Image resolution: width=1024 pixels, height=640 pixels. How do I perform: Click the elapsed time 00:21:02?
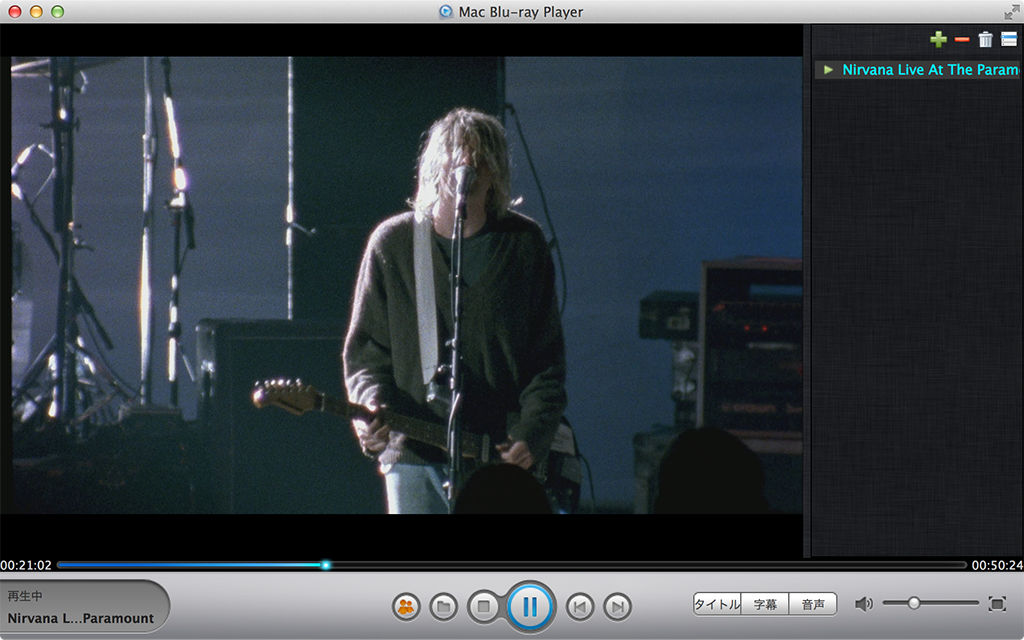[x=26, y=566]
